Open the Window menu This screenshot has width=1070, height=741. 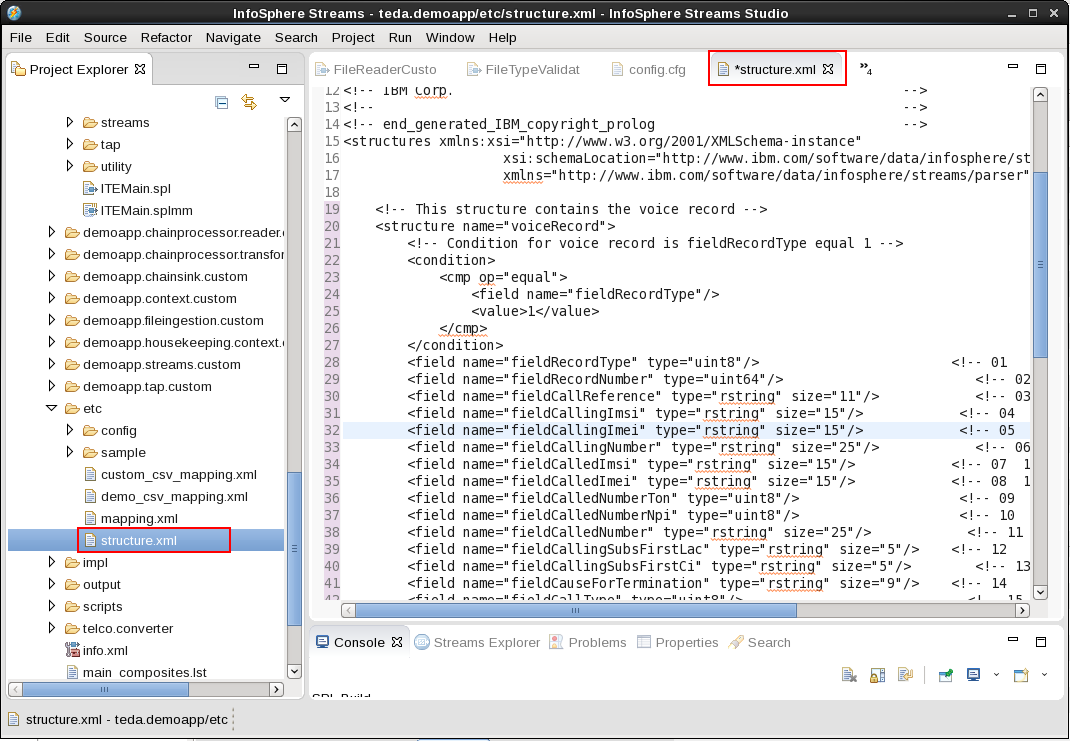(x=450, y=38)
